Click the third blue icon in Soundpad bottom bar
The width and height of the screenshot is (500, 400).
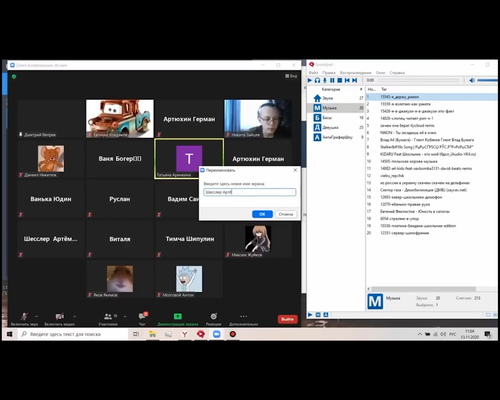[x=326, y=314]
